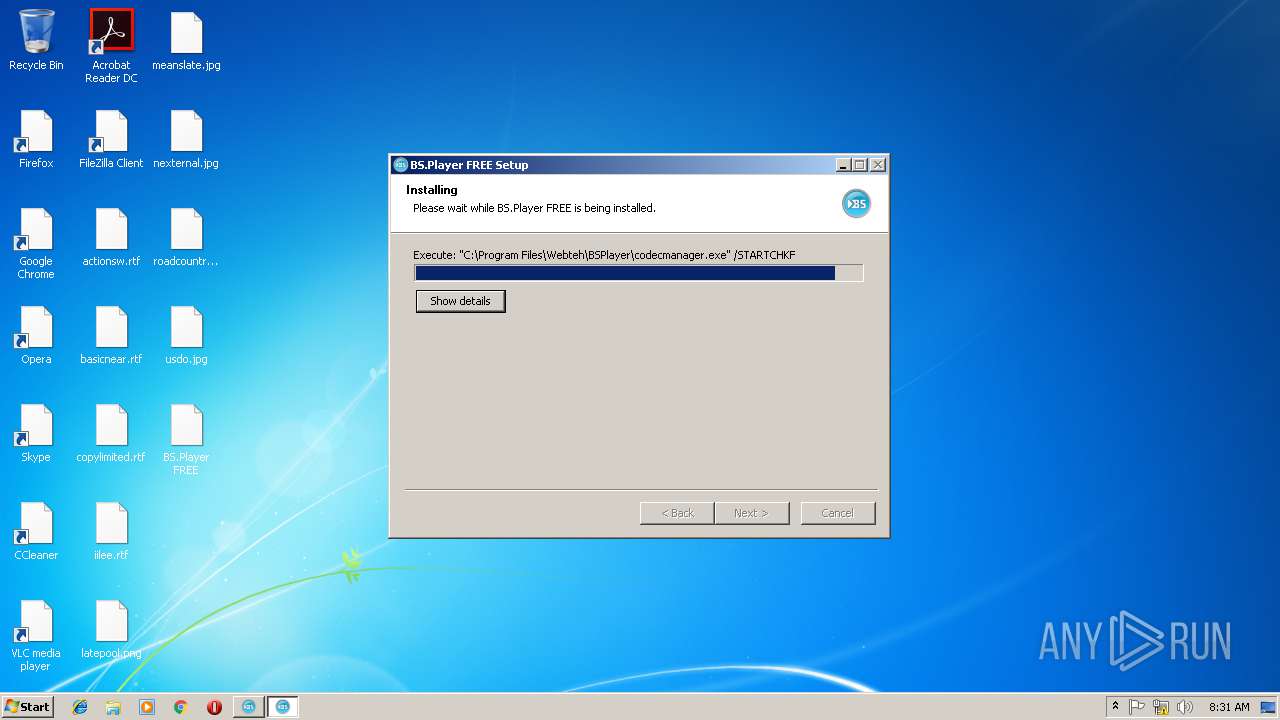This screenshot has height=720, width=1280.
Task: Open Chrome from the taskbar
Action: click(181, 707)
